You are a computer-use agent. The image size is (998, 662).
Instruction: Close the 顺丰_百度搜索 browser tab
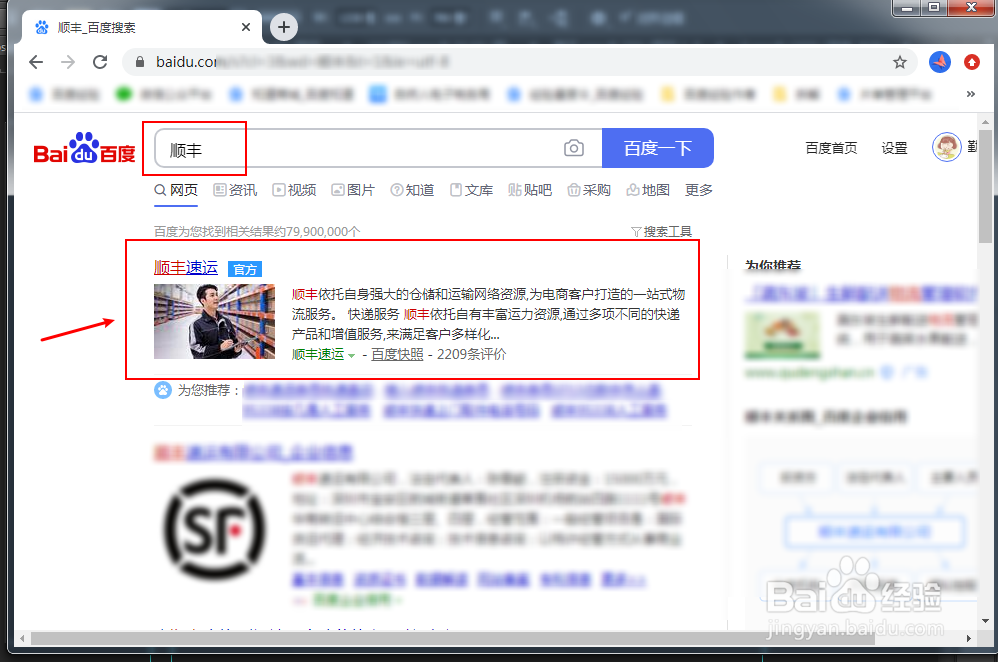(x=246, y=27)
